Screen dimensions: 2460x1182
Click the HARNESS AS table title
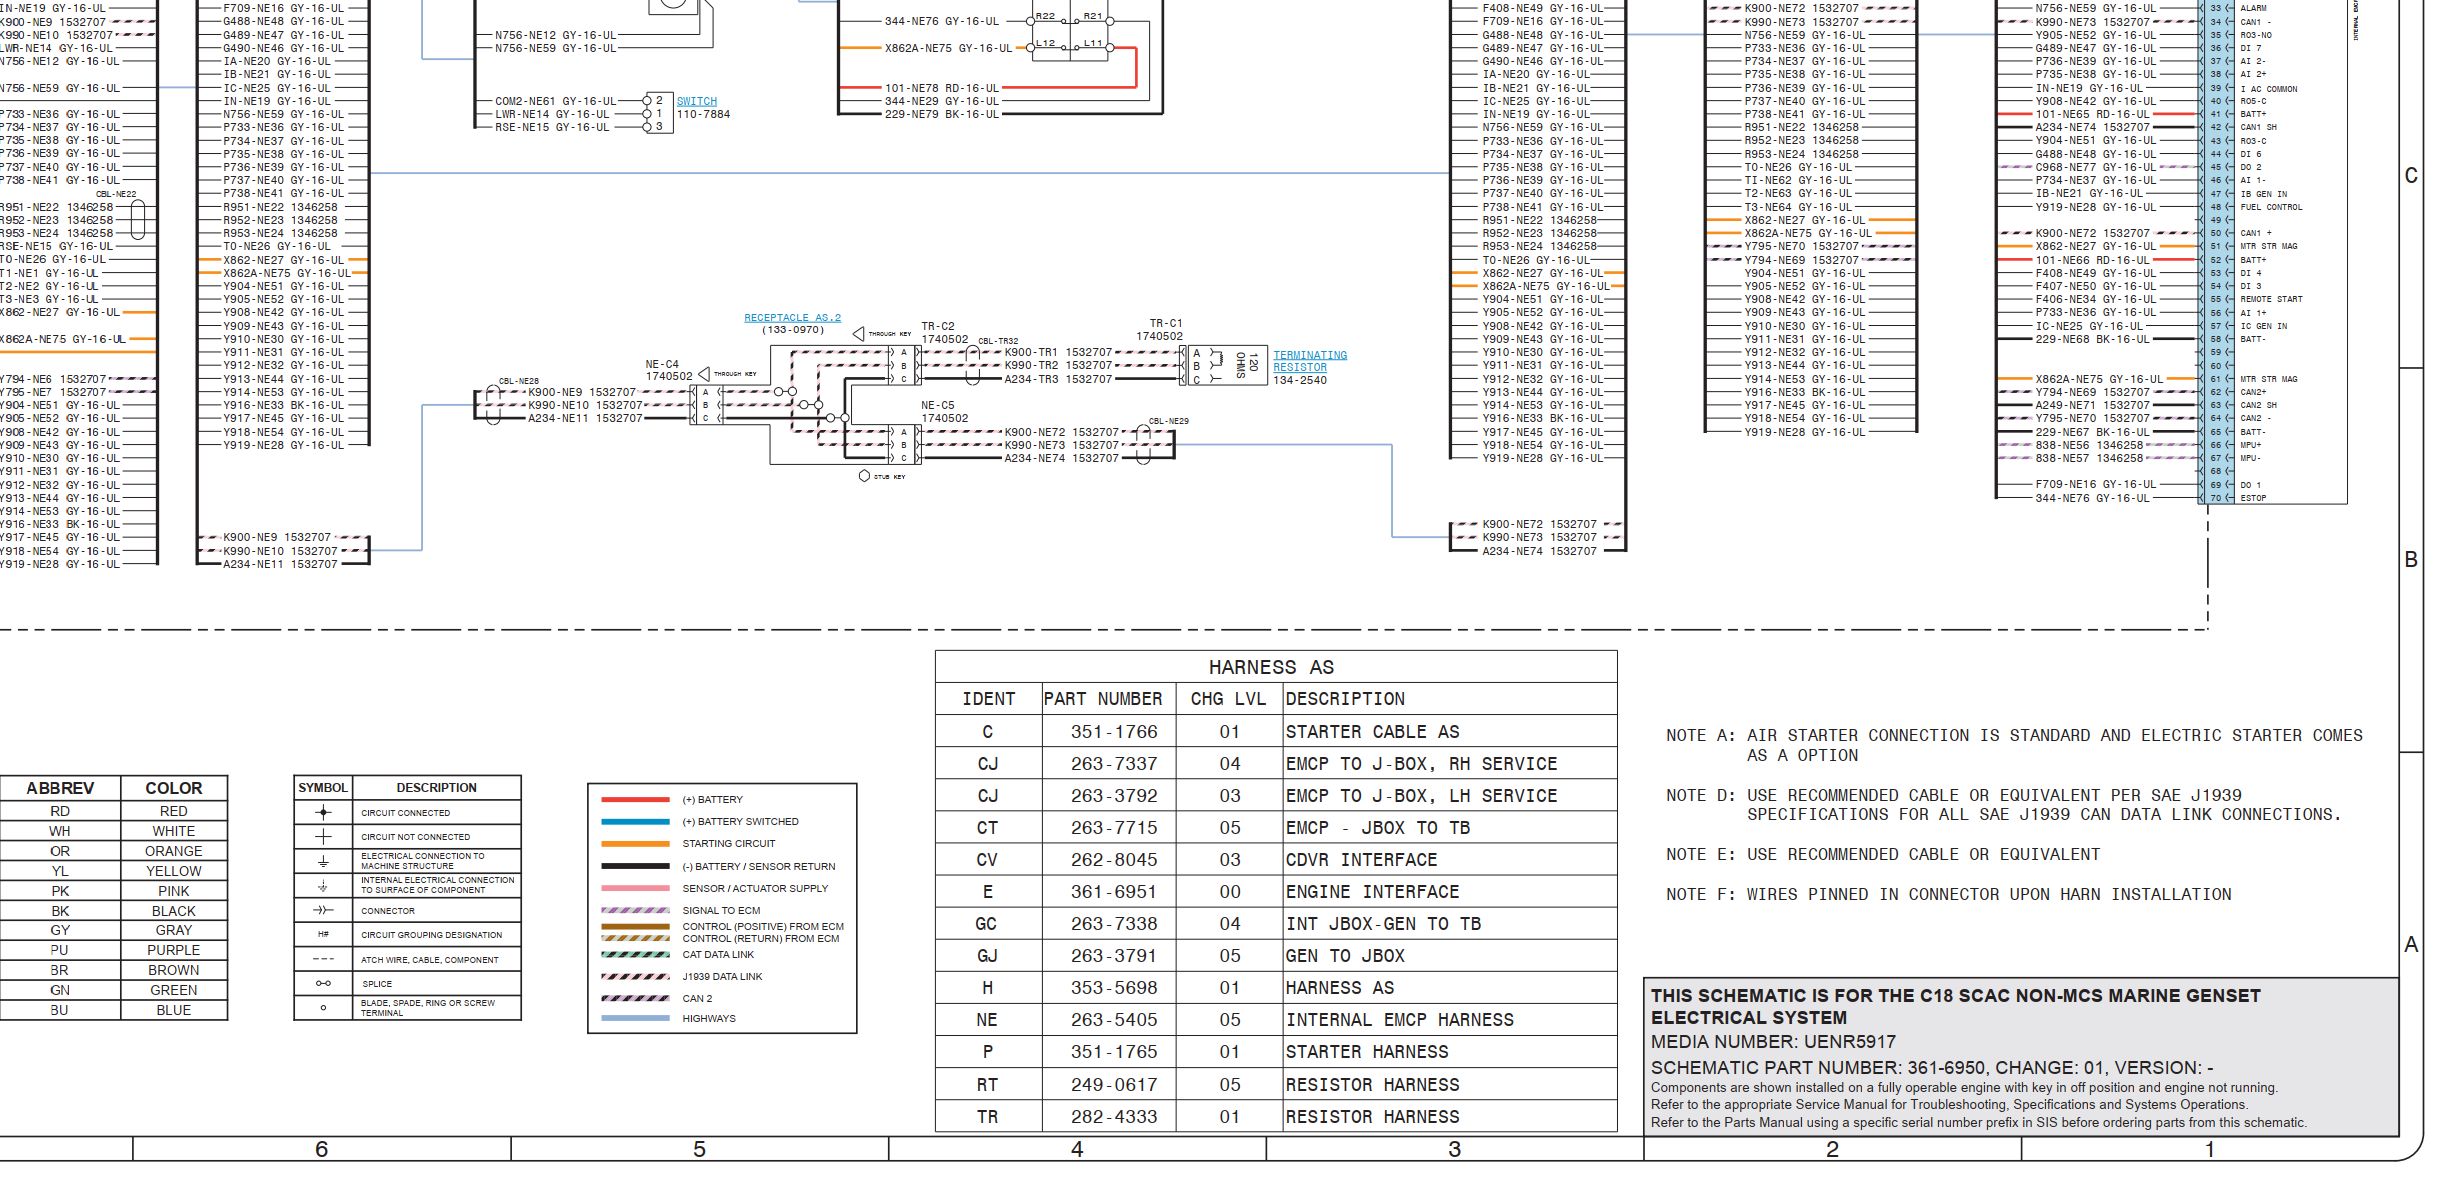(1271, 667)
